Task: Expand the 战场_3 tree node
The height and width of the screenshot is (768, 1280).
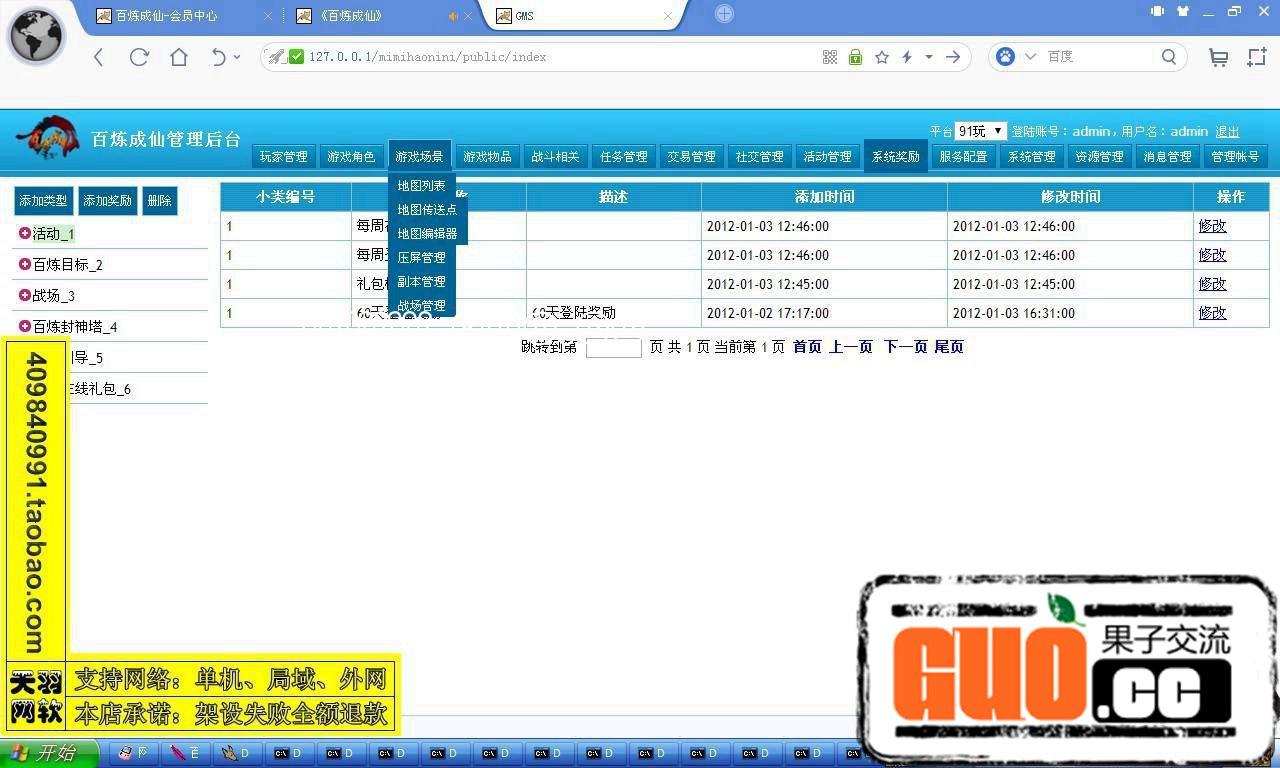Action: click(x=25, y=295)
